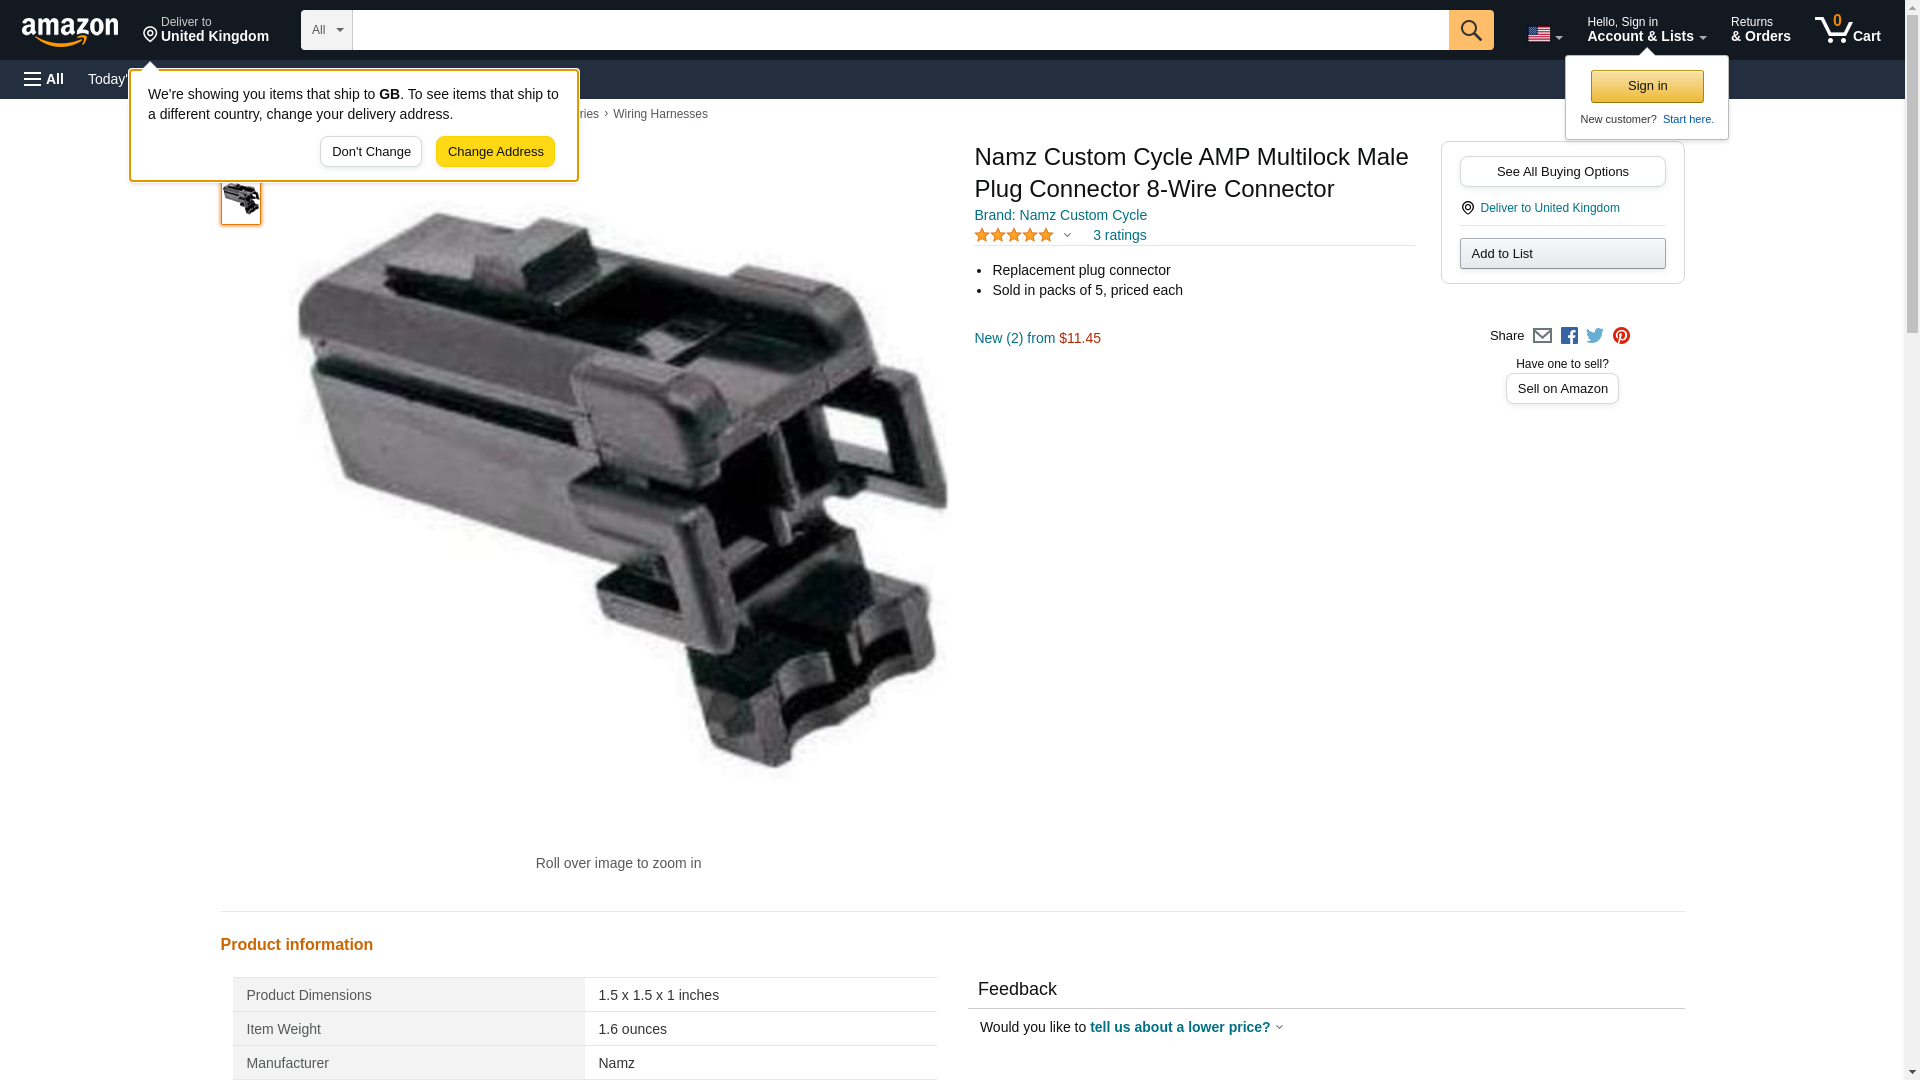This screenshot has width=1920, height=1080.
Task: Click the yellow Sign in button
Action: pos(1647,86)
